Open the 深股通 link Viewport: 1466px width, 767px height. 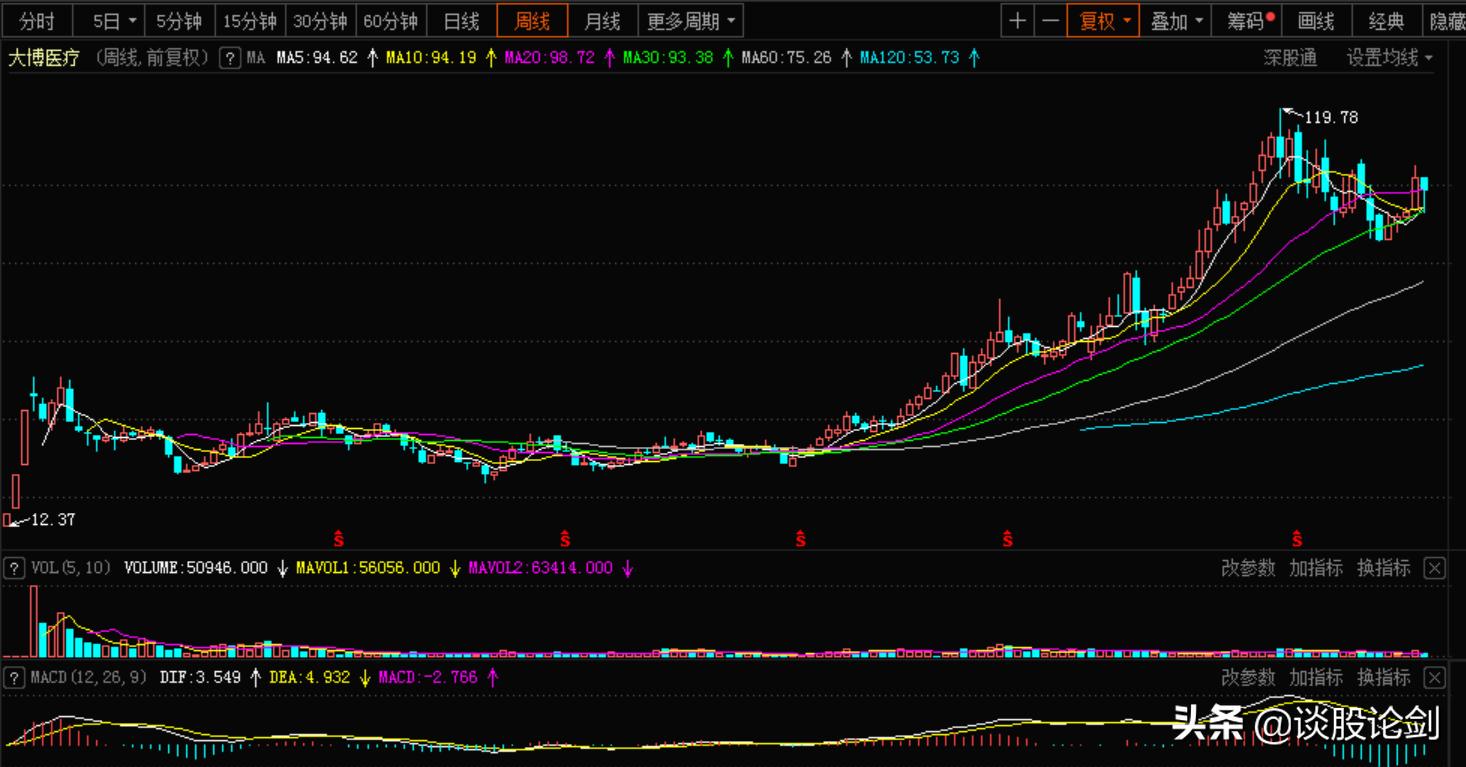(x=1290, y=58)
